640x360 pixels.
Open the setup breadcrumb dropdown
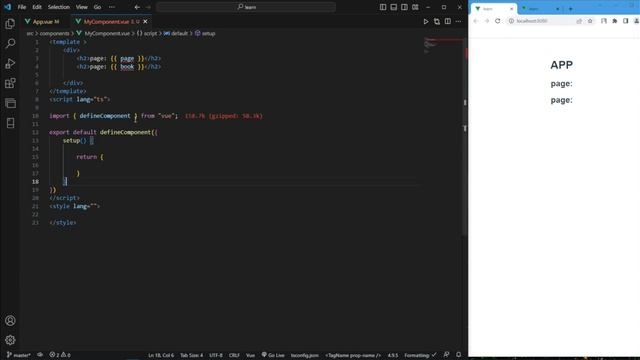point(205,33)
